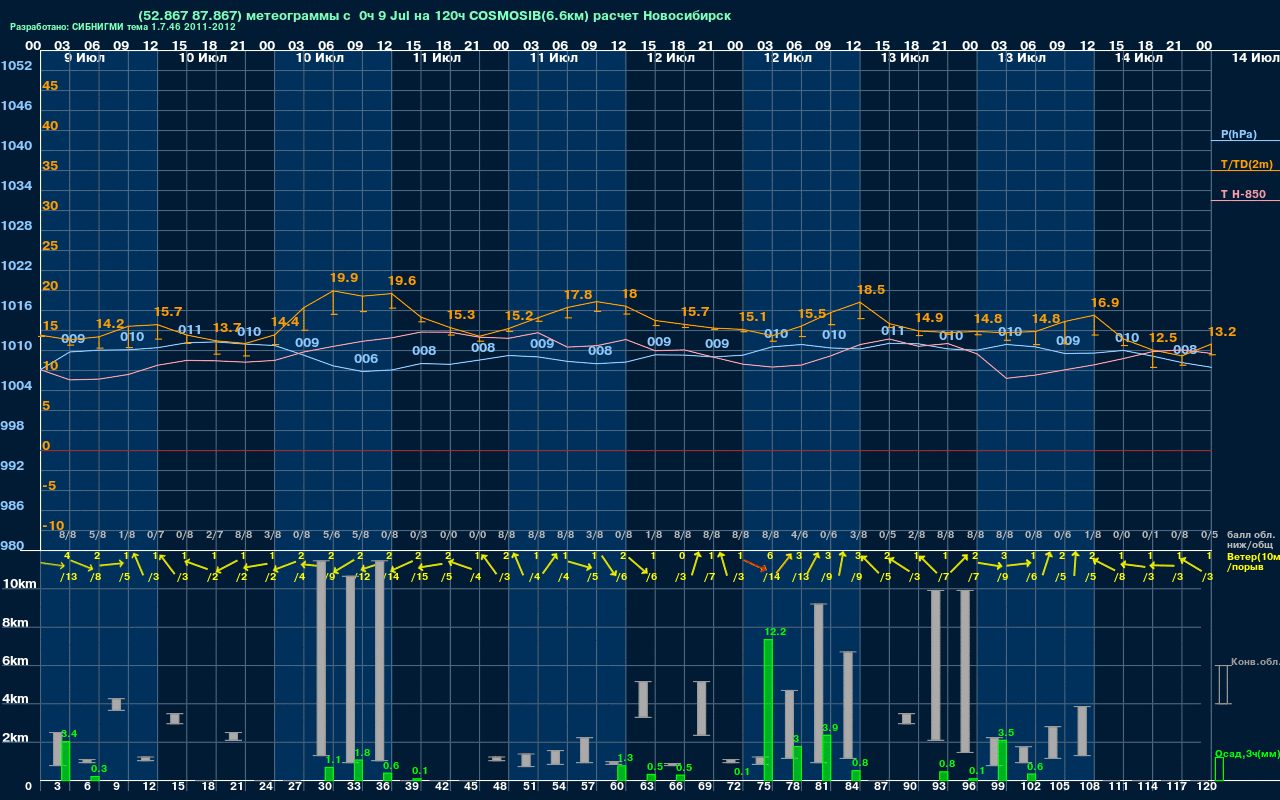Click the temperature value 12.5
Viewport: 1280px width, 800px height.
tap(1163, 338)
